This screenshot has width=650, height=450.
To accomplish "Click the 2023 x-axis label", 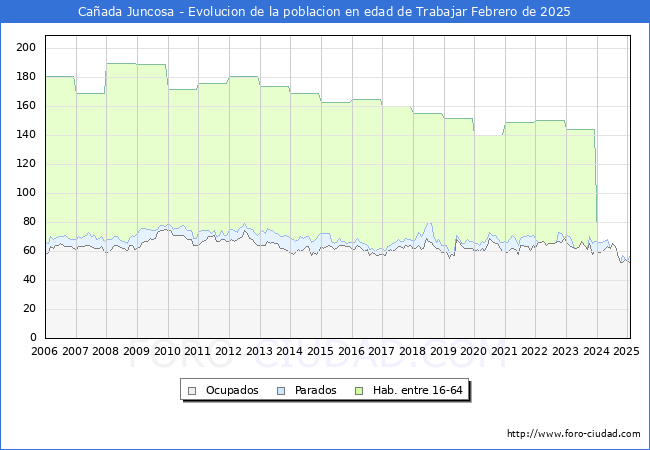I will [x=565, y=351].
